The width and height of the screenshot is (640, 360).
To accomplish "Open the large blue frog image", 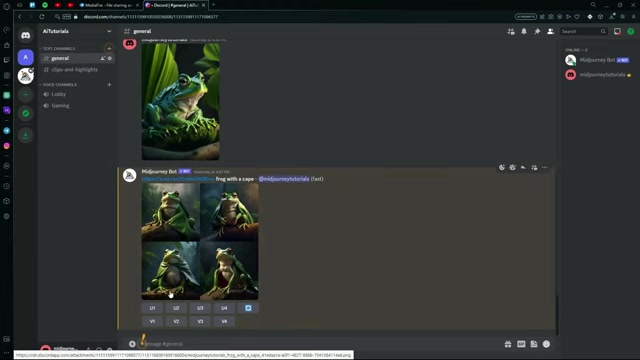I will [x=180, y=101].
